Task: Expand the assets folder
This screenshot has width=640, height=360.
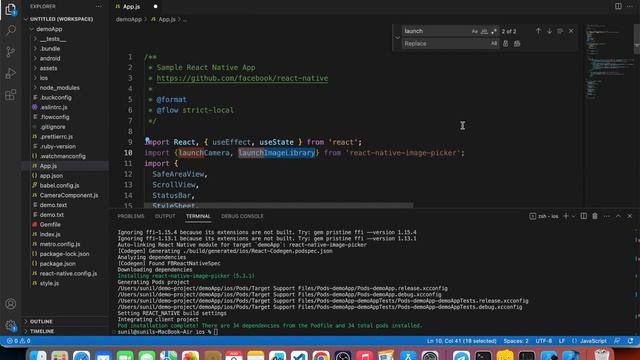Action: pyautogui.click(x=48, y=68)
